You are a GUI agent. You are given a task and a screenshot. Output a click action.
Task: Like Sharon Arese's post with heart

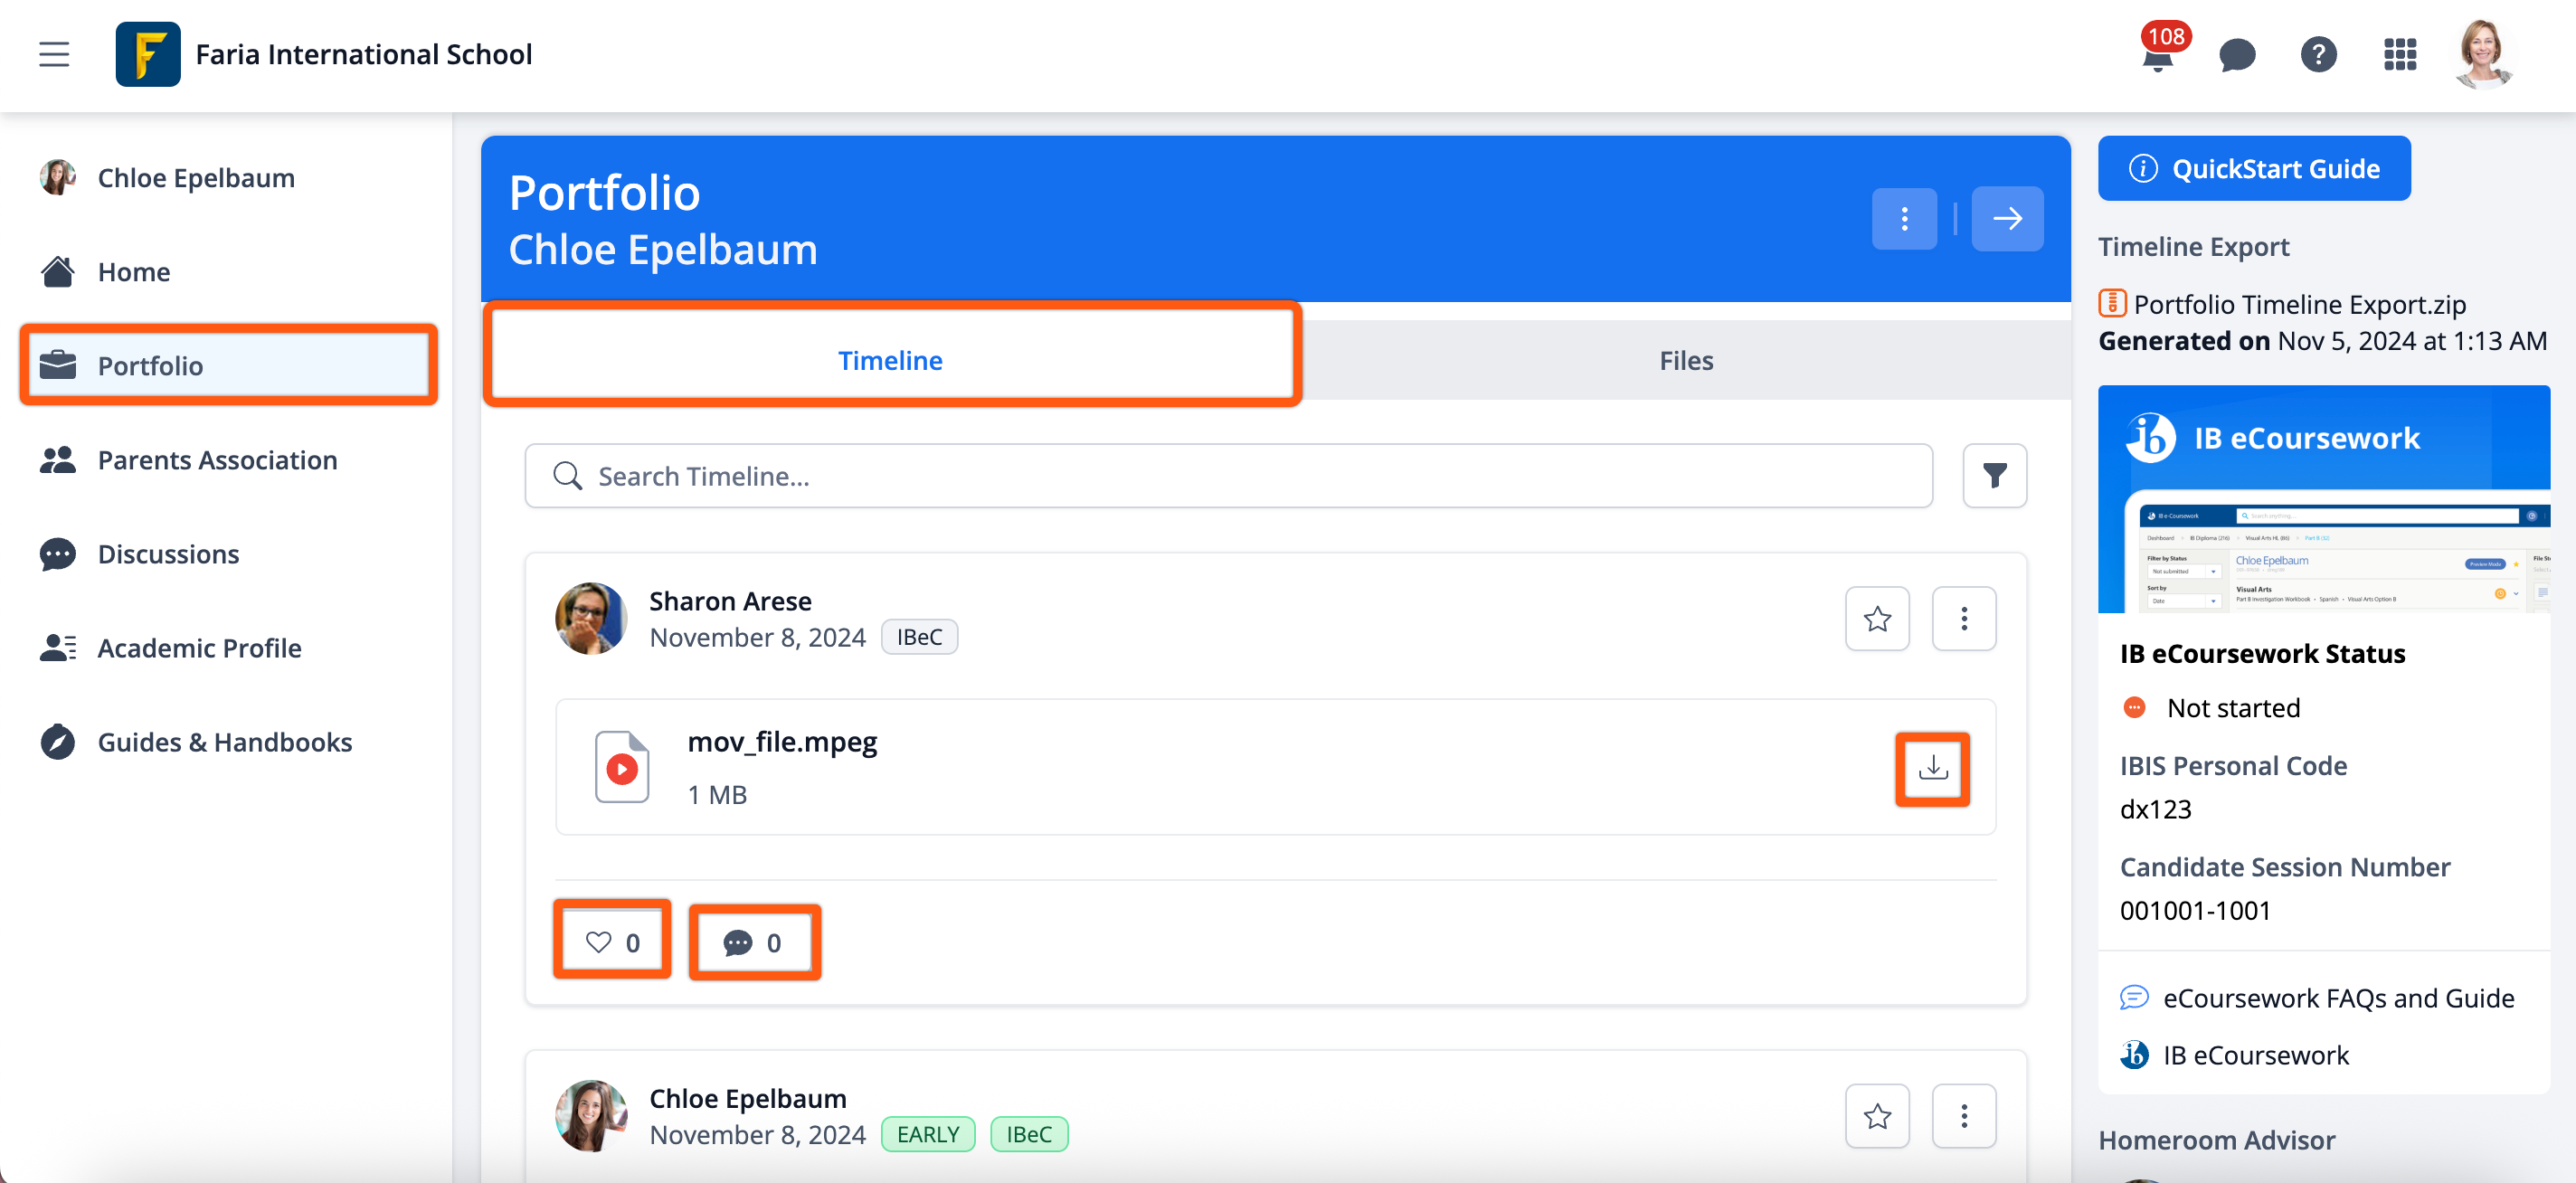612,942
